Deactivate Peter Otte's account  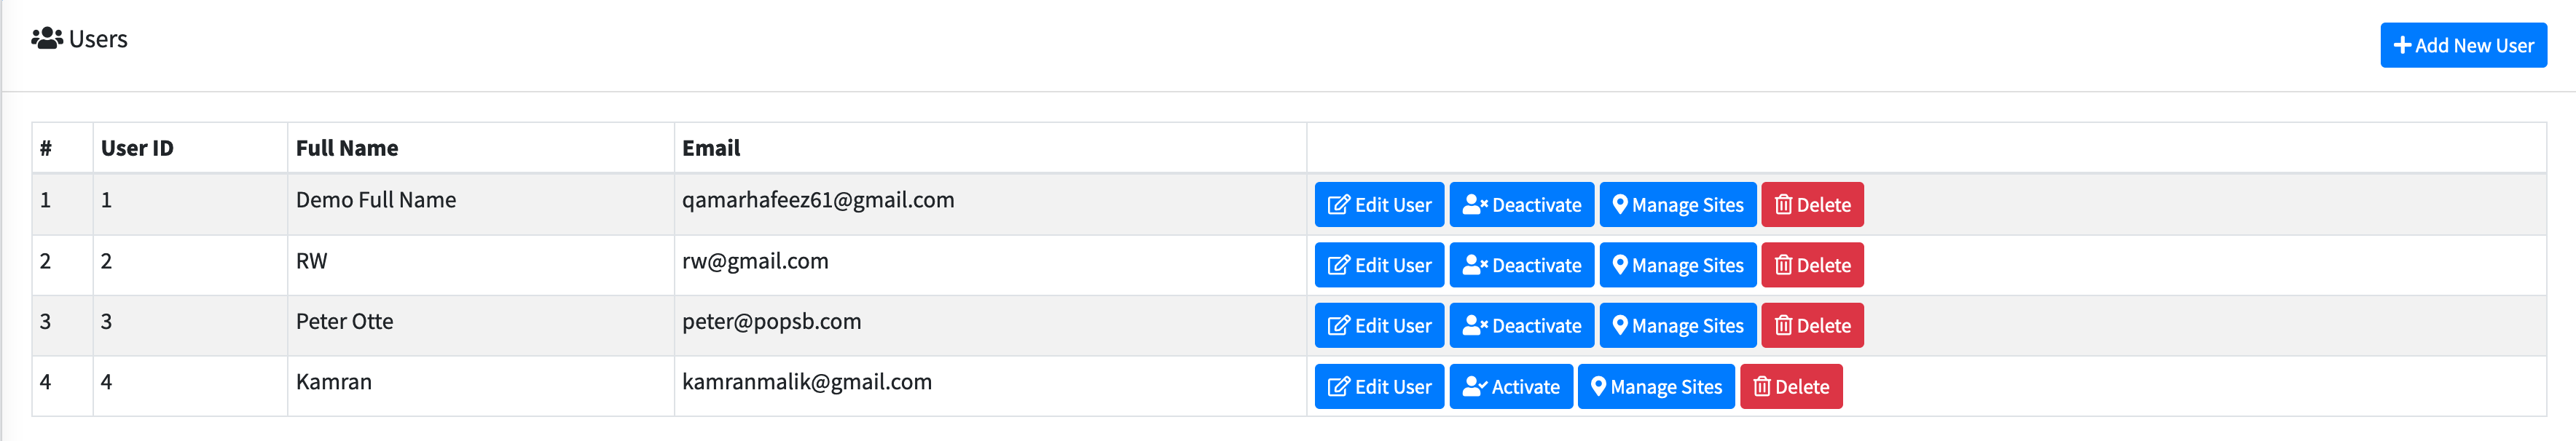click(x=1521, y=326)
